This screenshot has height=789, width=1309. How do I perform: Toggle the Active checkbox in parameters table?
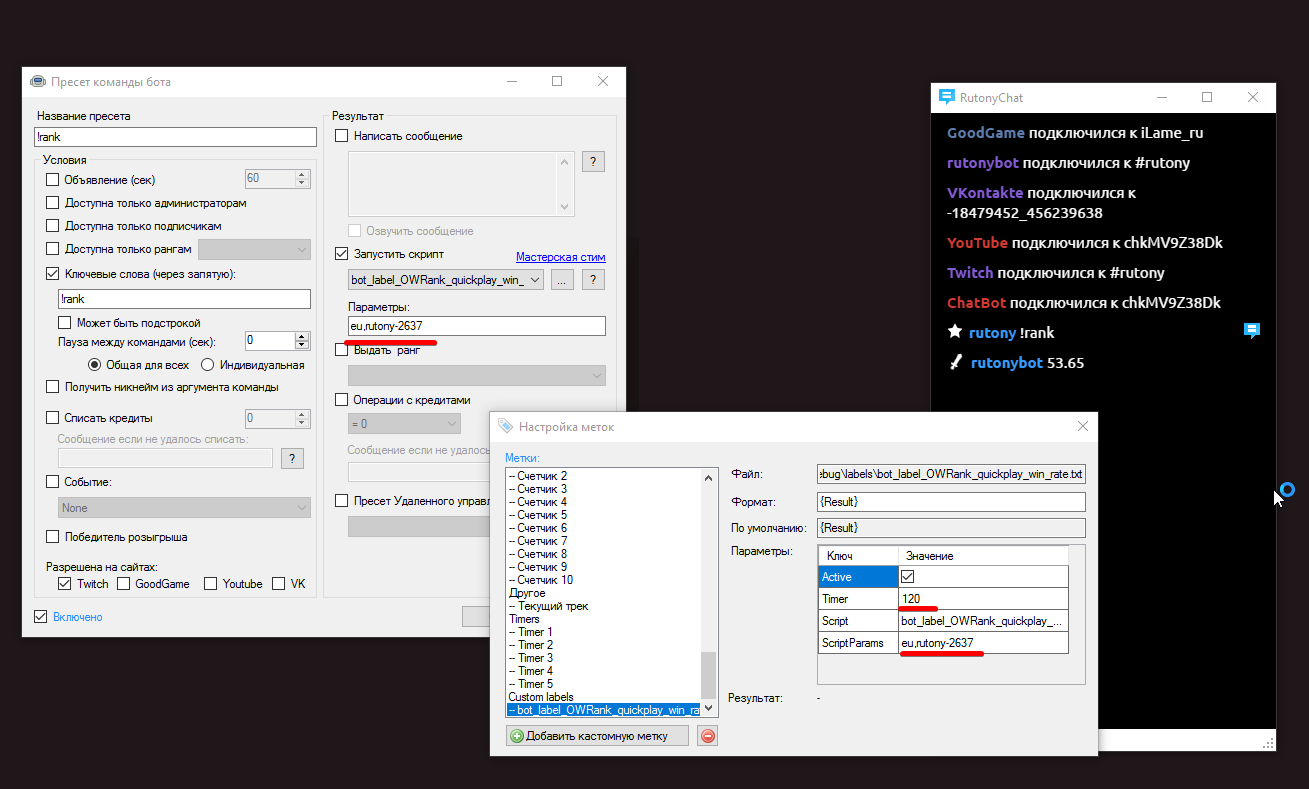pyautogui.click(x=907, y=577)
